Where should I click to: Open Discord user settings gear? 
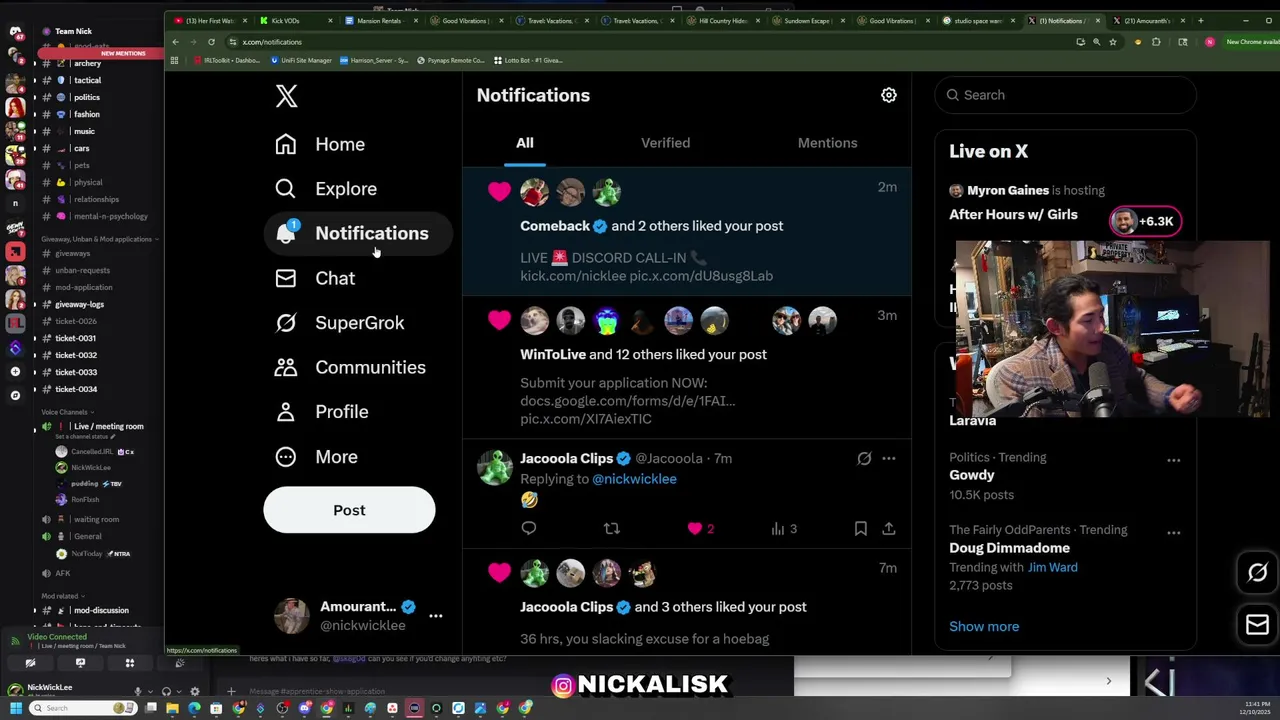pos(194,691)
